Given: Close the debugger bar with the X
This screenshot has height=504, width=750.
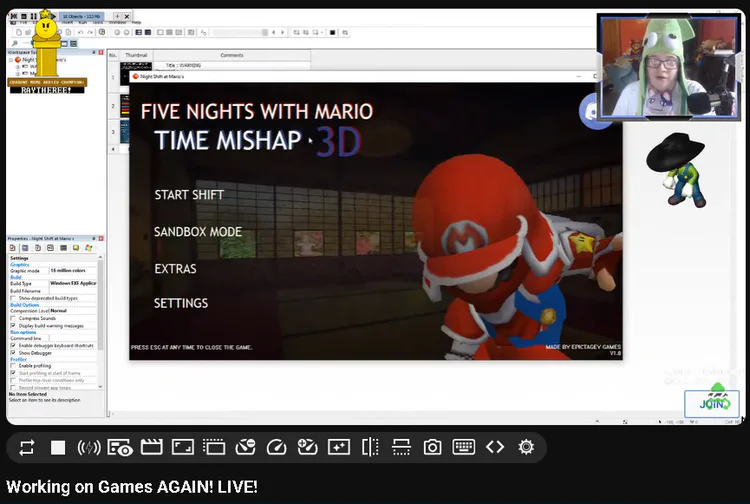Looking at the screenshot, I should click(x=127, y=16).
